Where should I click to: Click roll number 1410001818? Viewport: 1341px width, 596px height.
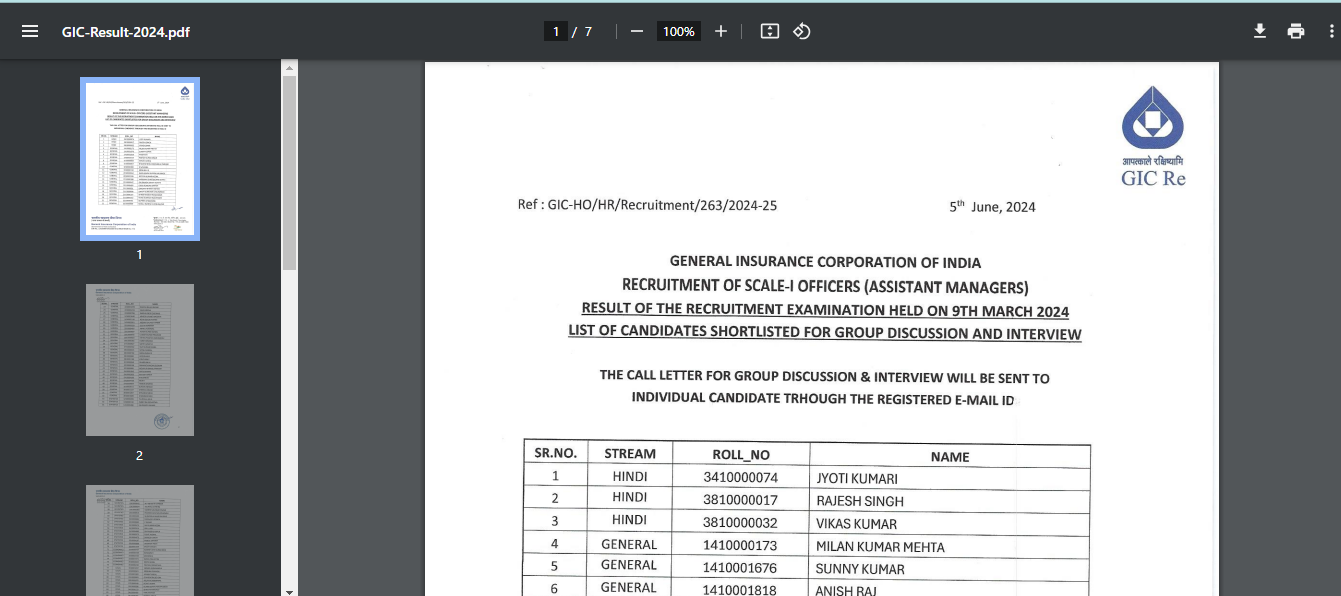[740, 590]
